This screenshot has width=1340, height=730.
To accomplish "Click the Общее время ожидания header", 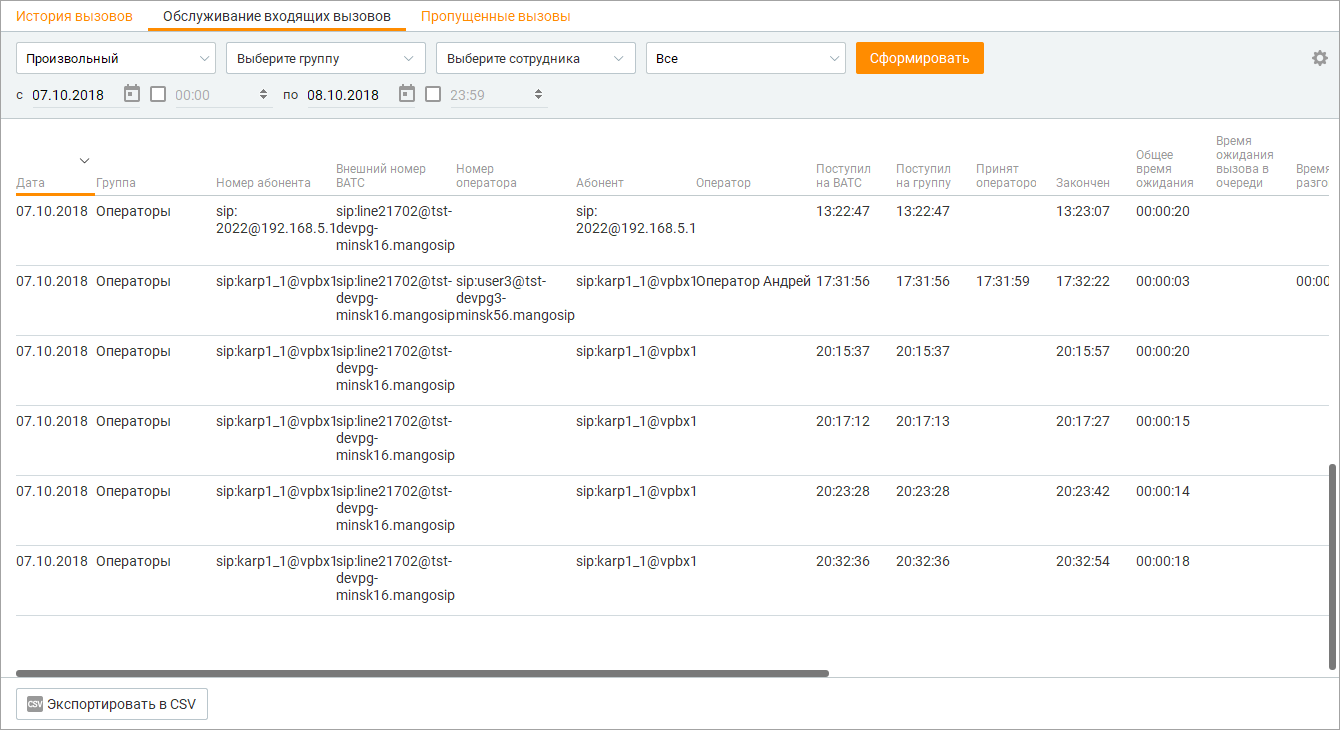I will [1165, 169].
